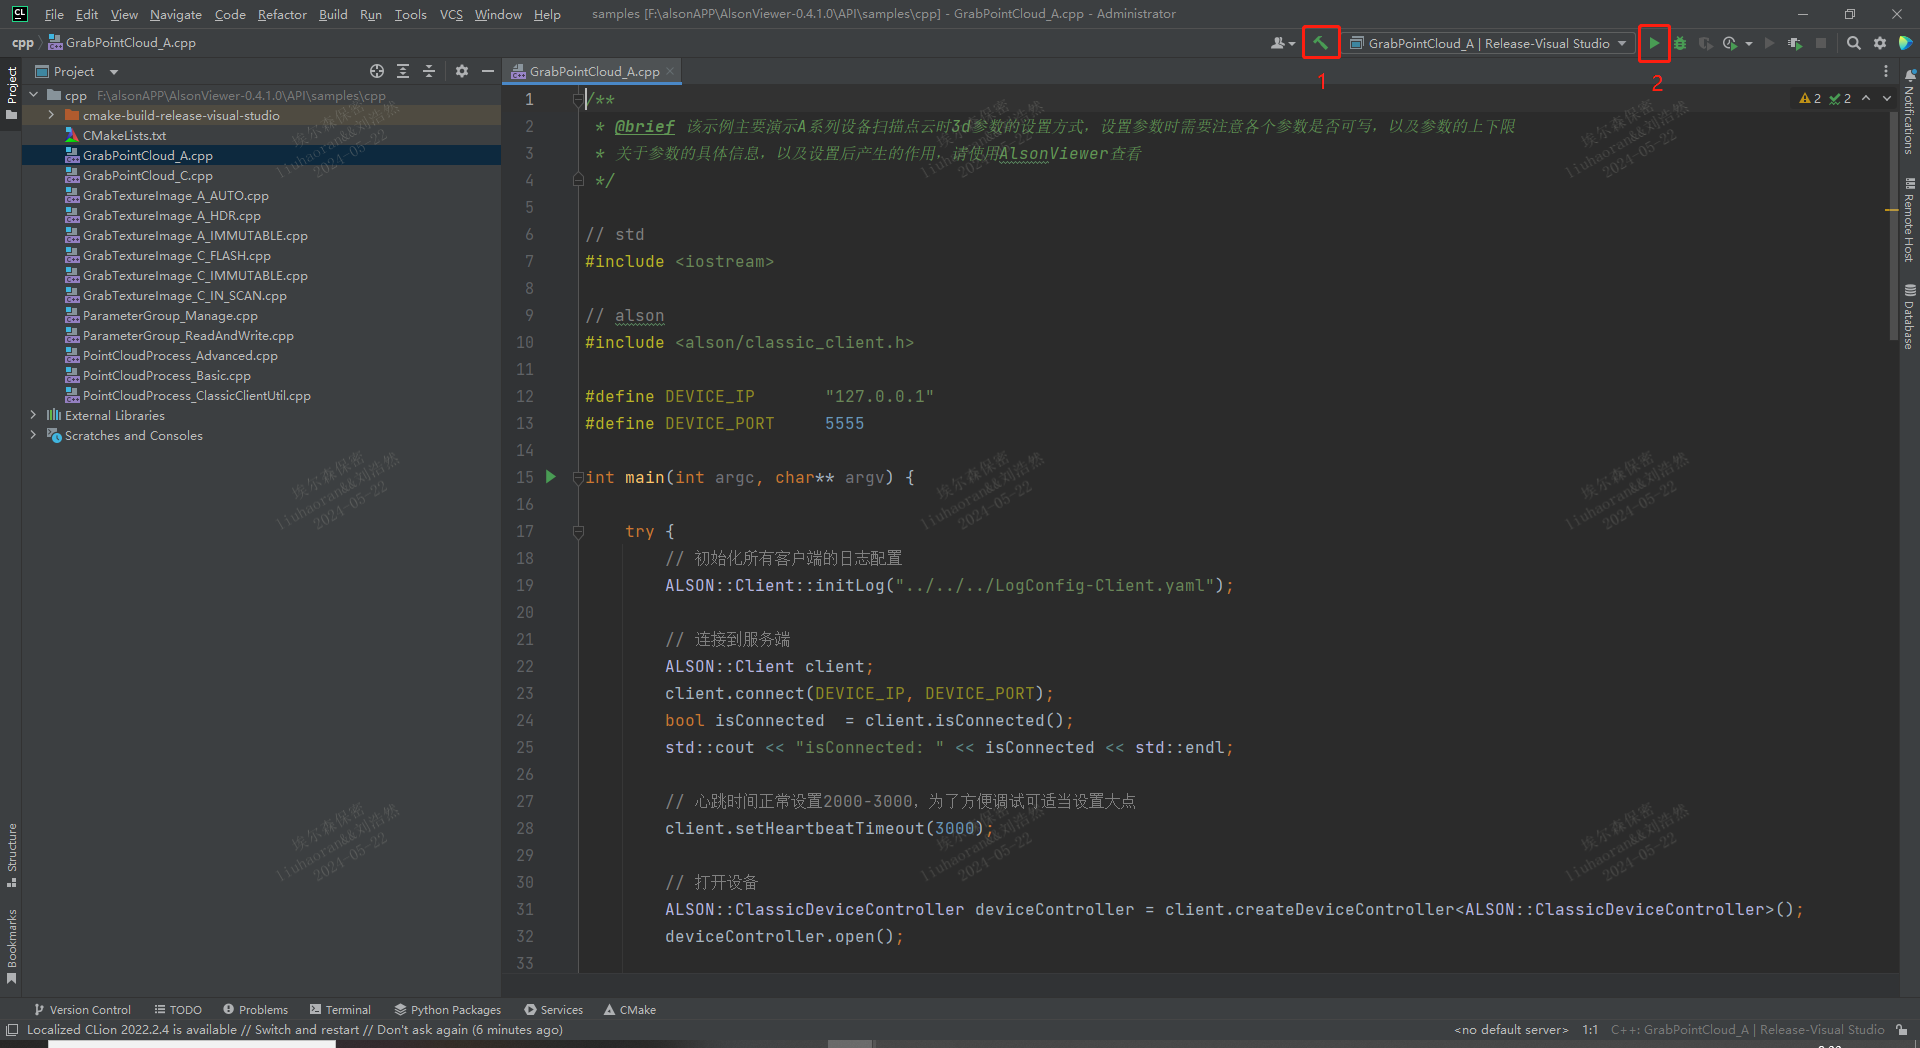Click the main function run gutter arrow
This screenshot has height=1048, width=1920.
coord(550,477)
